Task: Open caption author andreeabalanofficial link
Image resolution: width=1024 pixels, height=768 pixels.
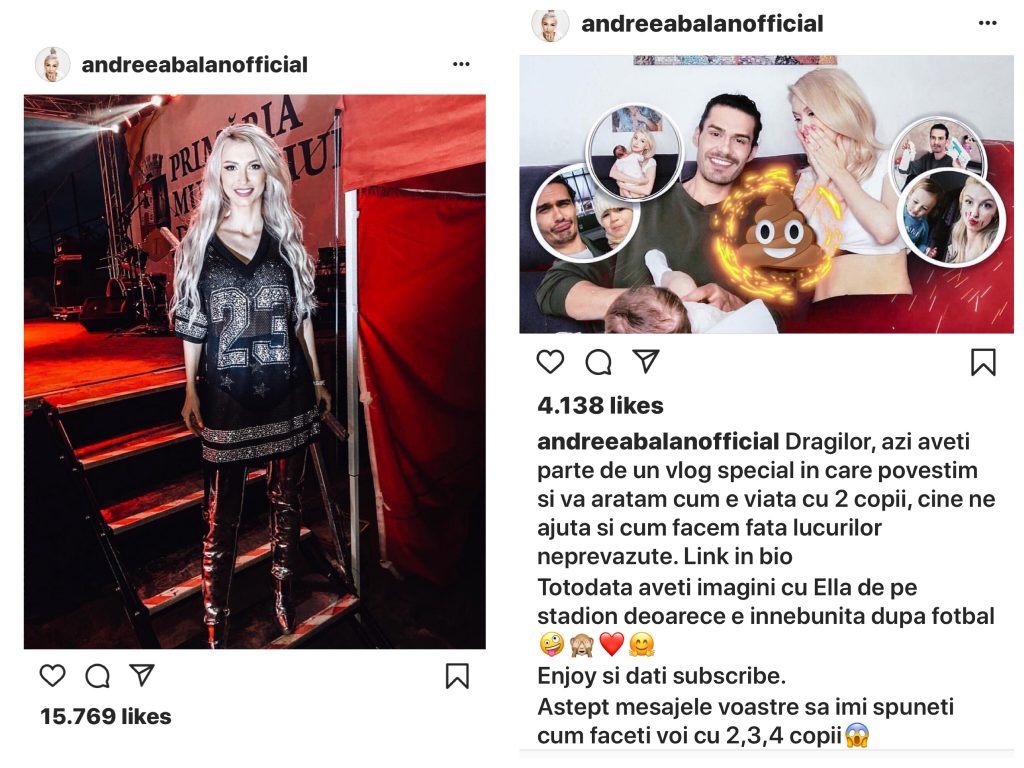Action: (x=658, y=441)
